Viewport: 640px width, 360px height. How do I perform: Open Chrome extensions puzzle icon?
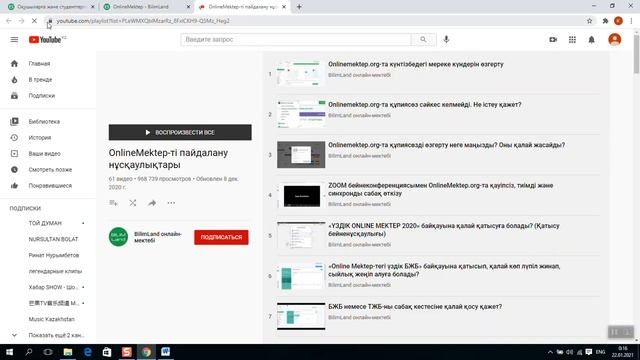[x=605, y=21]
